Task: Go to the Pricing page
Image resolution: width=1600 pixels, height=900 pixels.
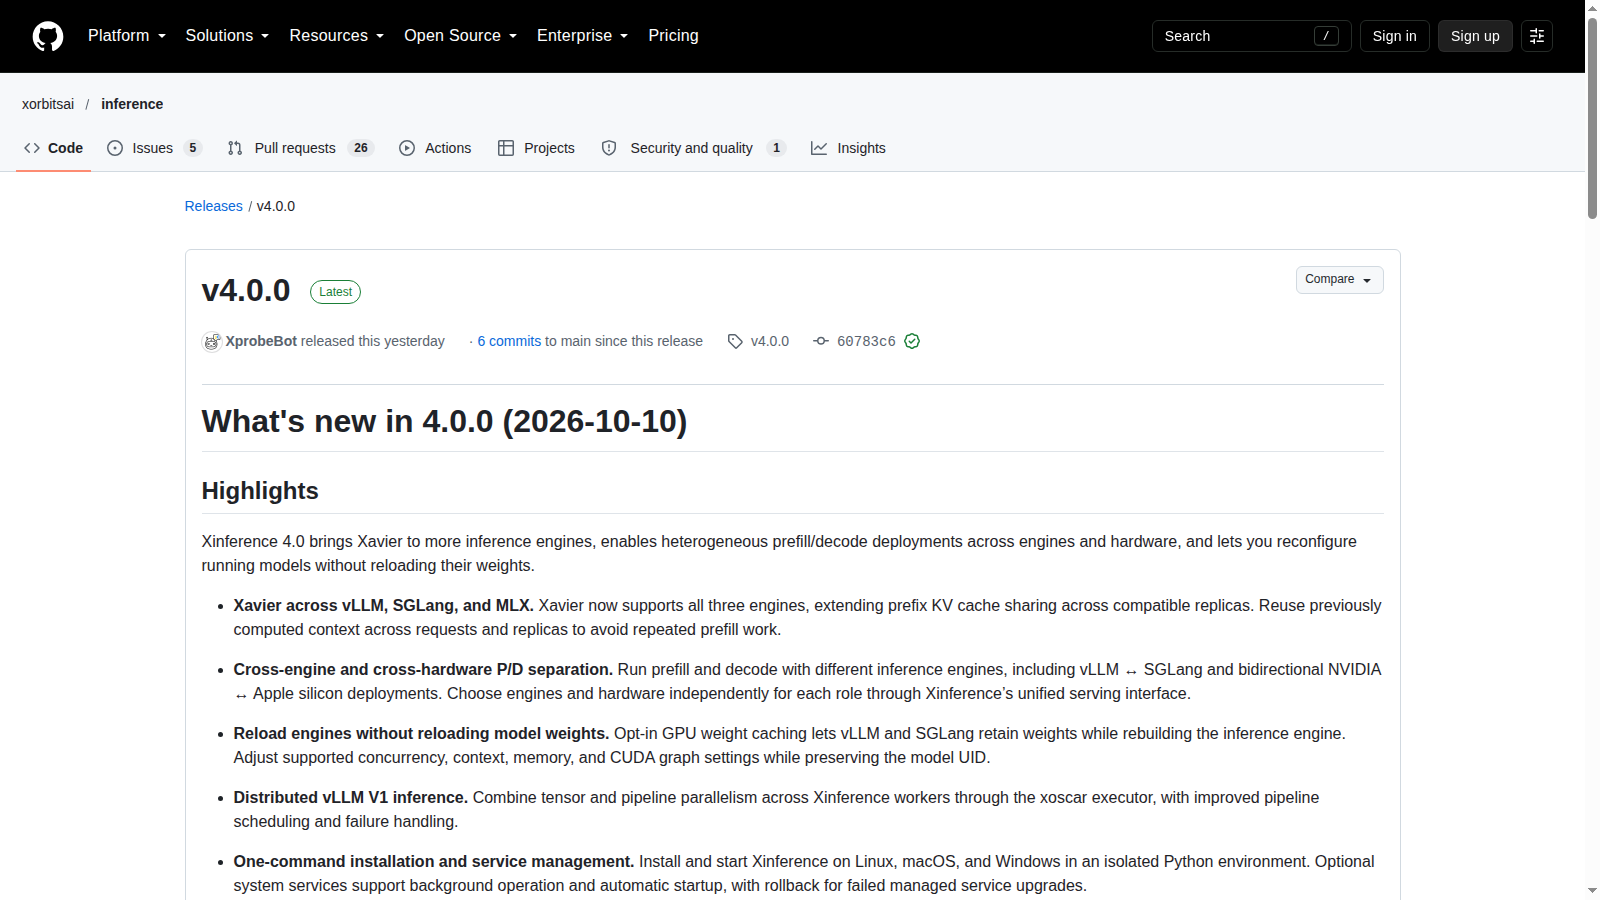Action: point(673,36)
